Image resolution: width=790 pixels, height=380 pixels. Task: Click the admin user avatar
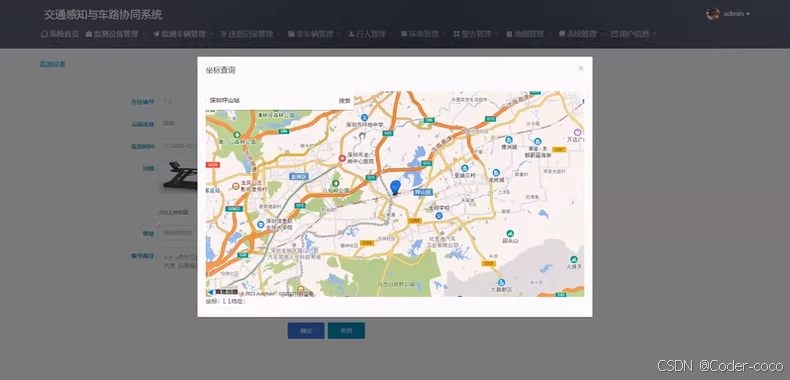(x=712, y=14)
